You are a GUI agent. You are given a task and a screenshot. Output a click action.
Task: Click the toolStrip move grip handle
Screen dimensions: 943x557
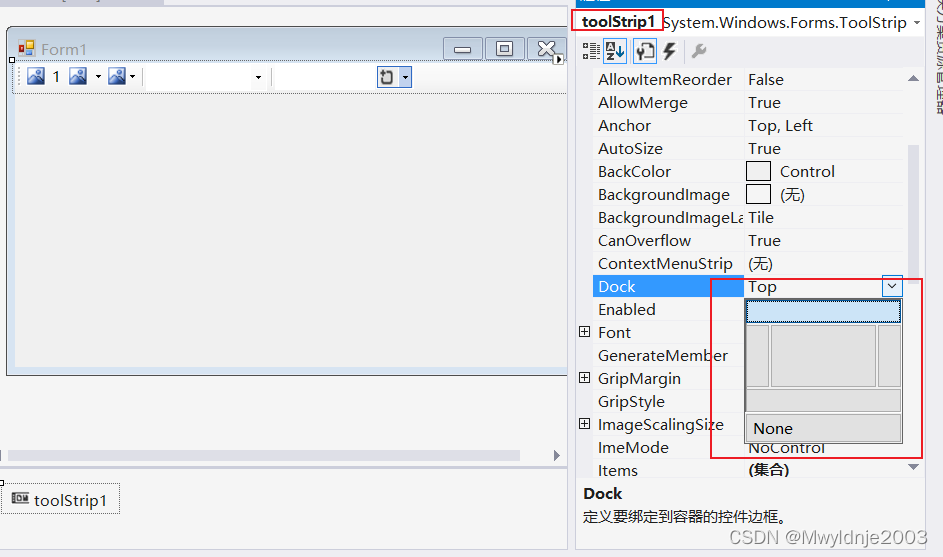click(19, 76)
